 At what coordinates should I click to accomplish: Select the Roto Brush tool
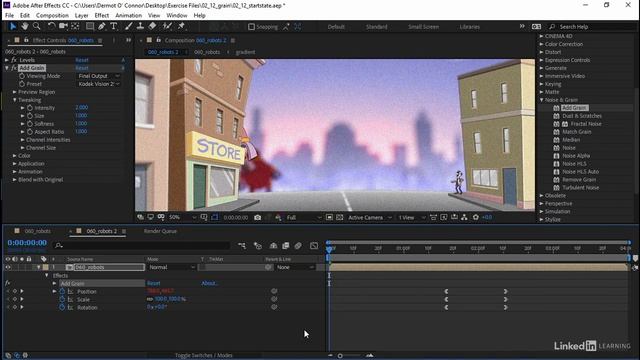point(167,27)
